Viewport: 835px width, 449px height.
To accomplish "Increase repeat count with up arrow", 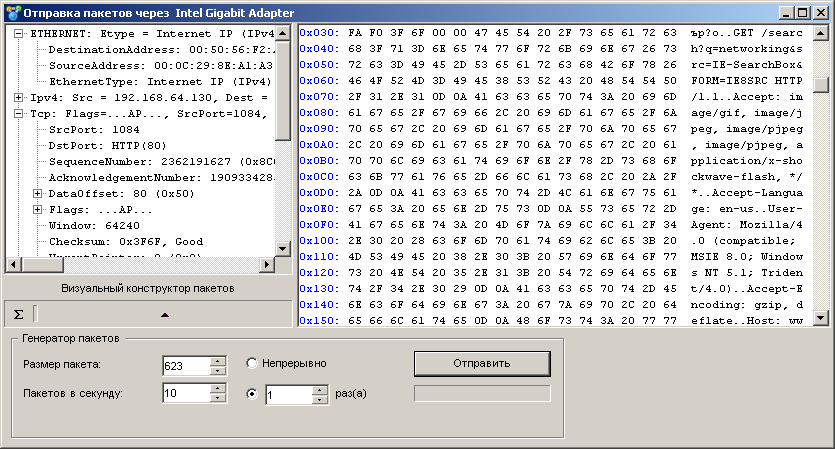I will [x=320, y=390].
